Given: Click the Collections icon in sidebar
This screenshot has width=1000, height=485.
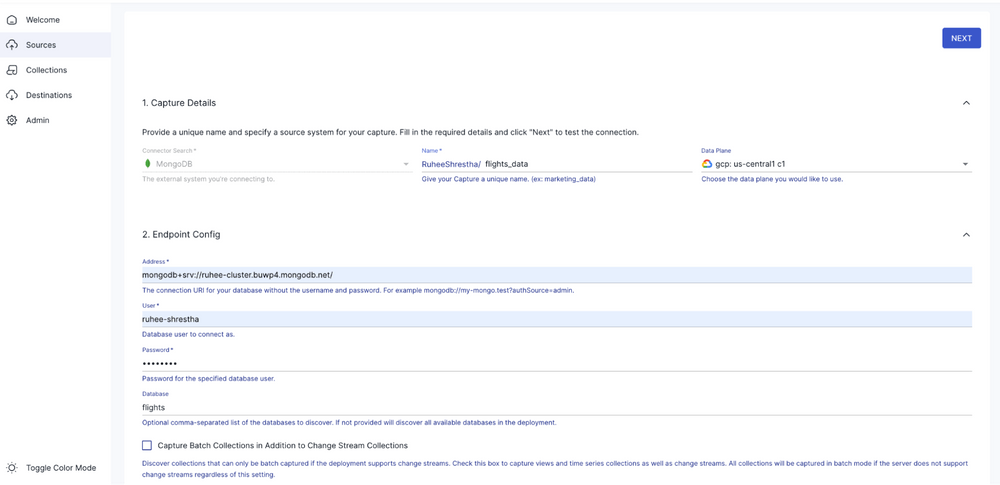Looking at the screenshot, I should coord(12,70).
